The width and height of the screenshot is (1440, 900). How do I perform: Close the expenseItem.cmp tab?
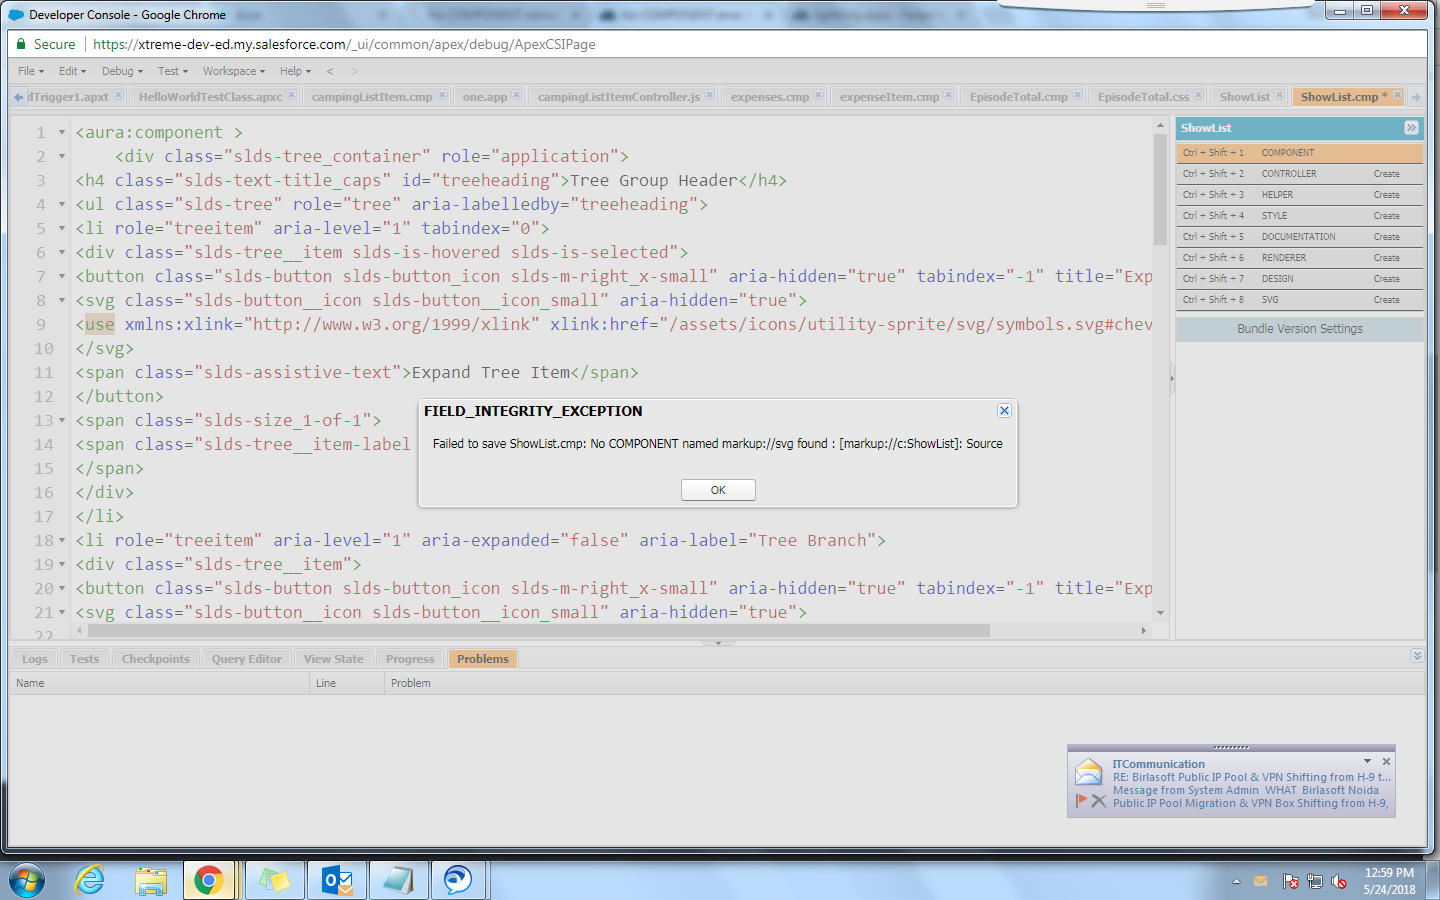click(948, 95)
